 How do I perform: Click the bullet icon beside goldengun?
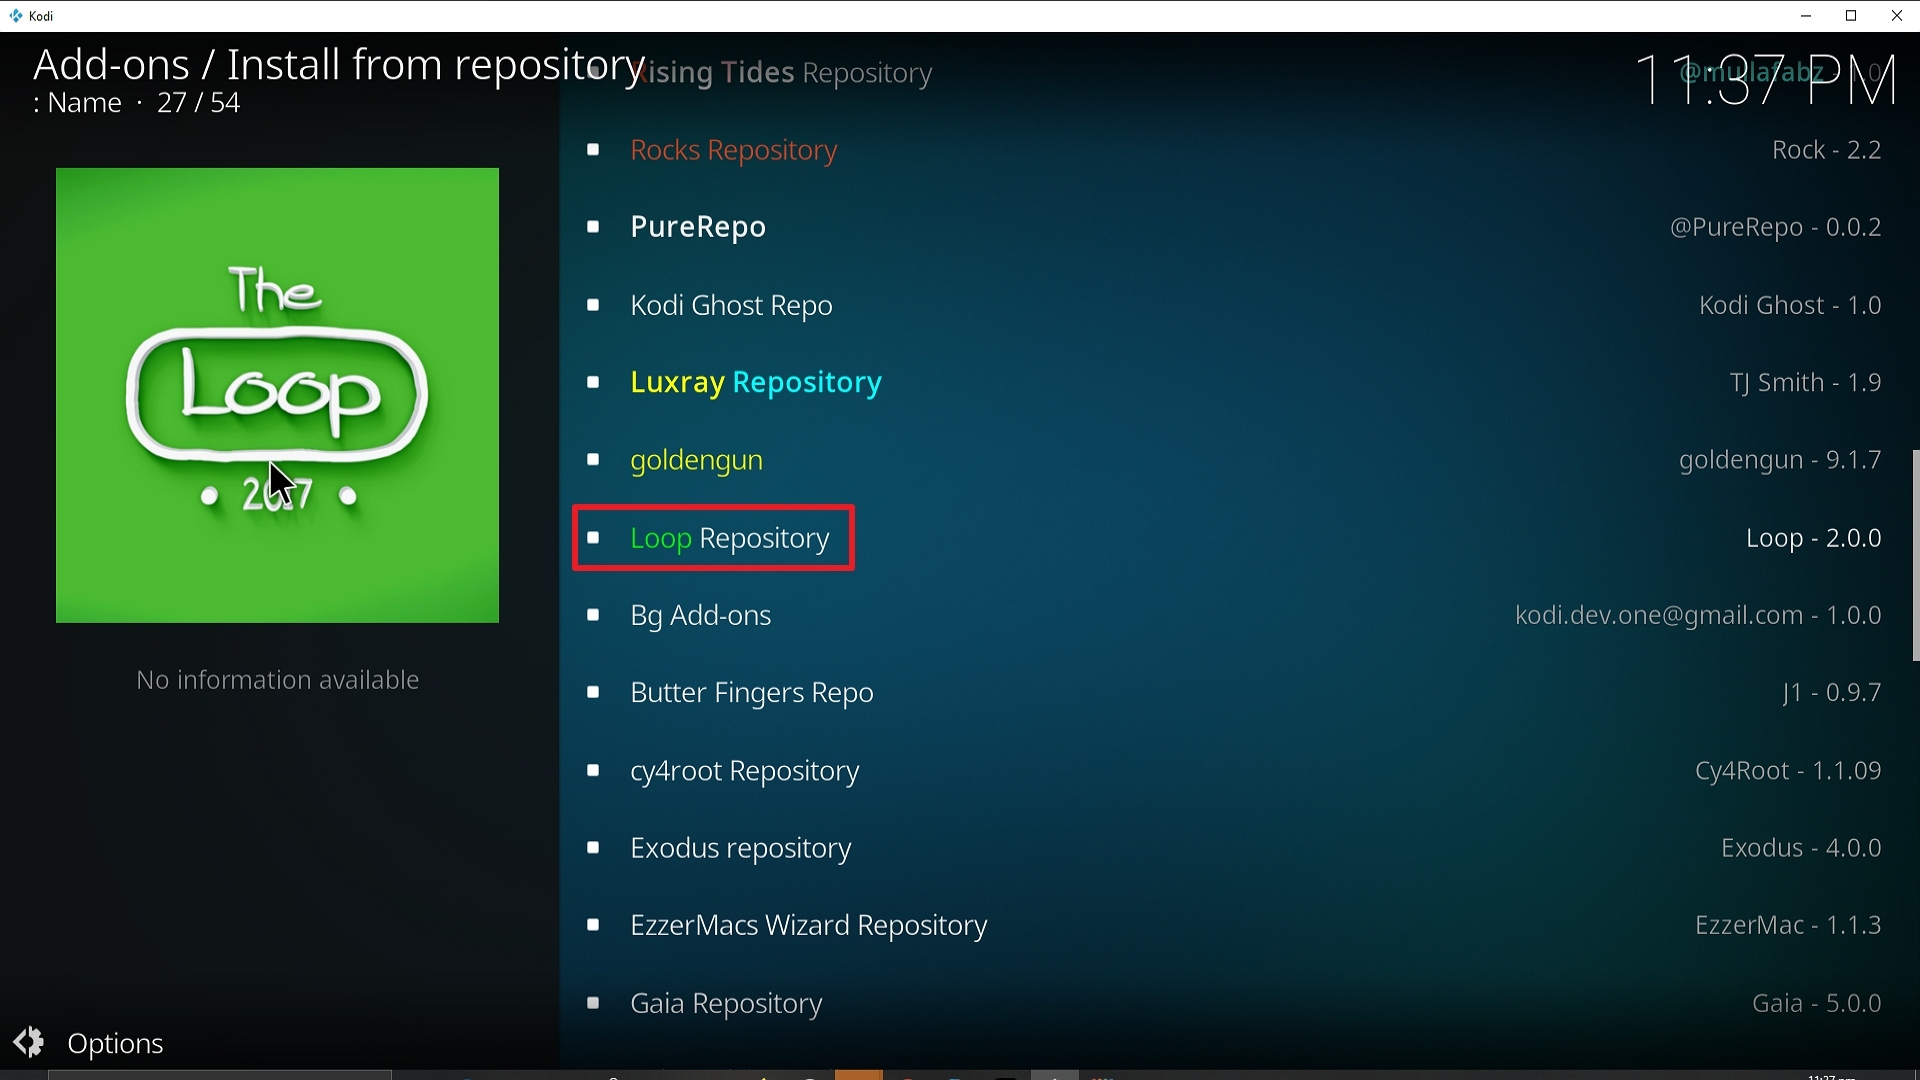(x=593, y=460)
